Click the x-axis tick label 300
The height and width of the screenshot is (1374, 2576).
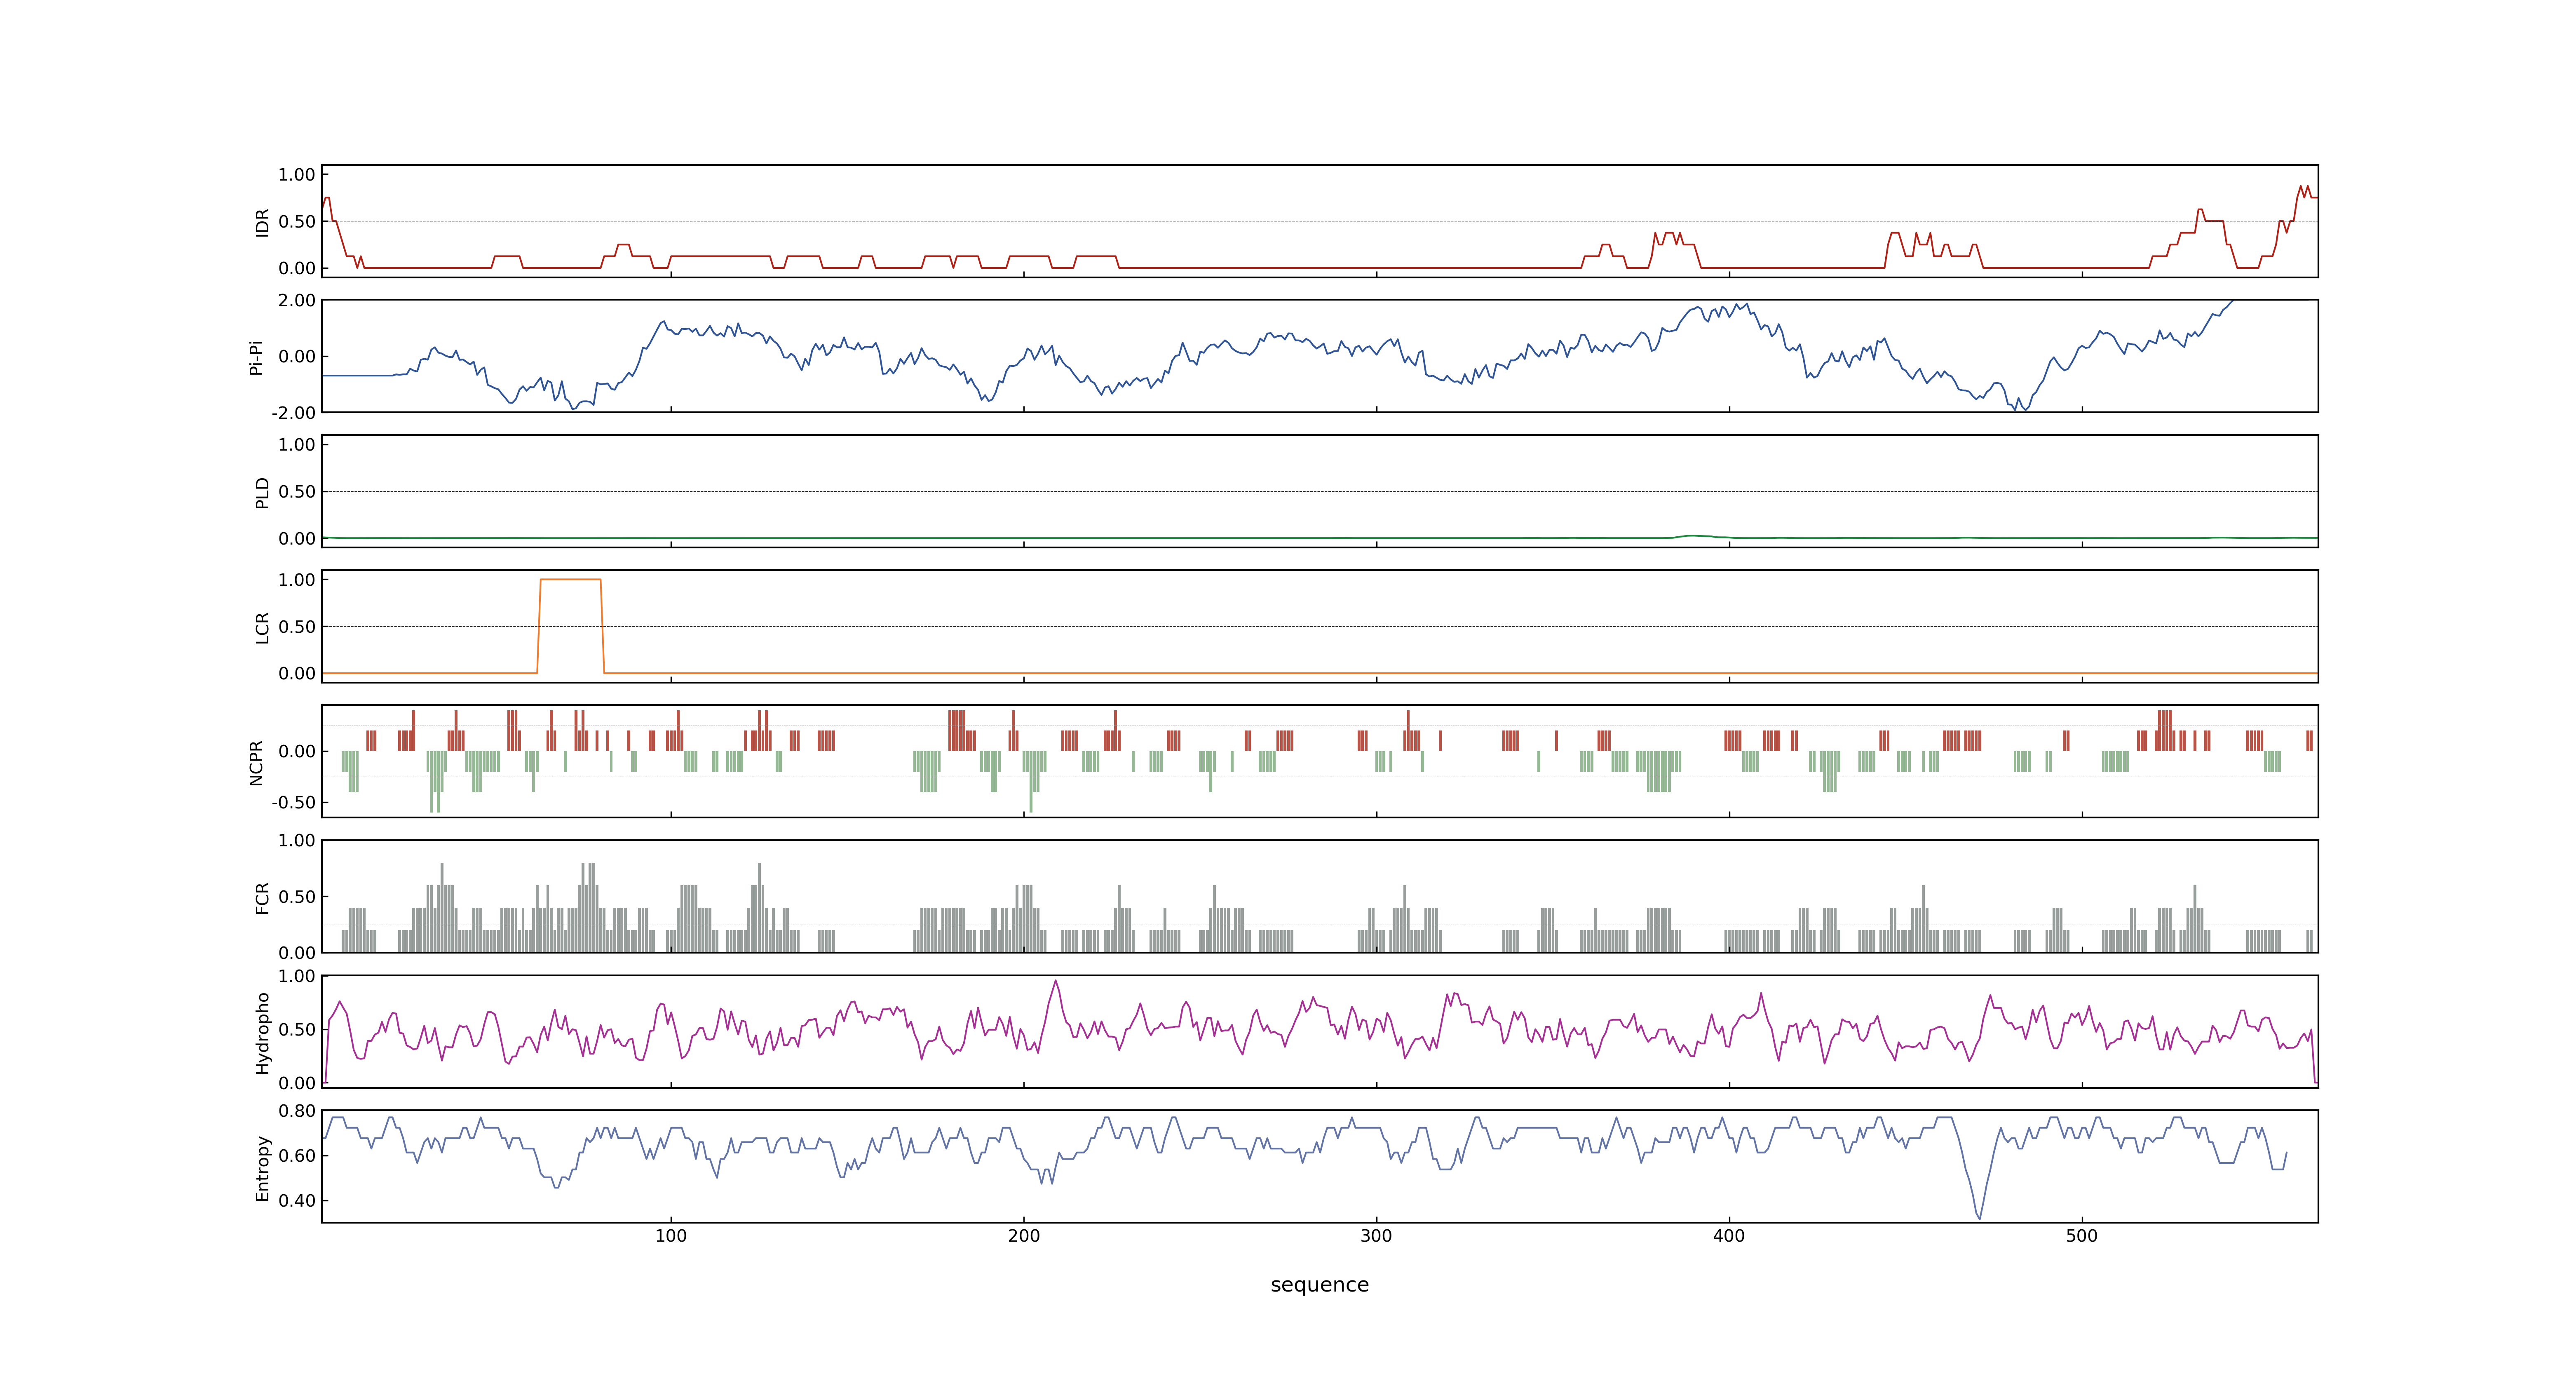point(1376,1236)
